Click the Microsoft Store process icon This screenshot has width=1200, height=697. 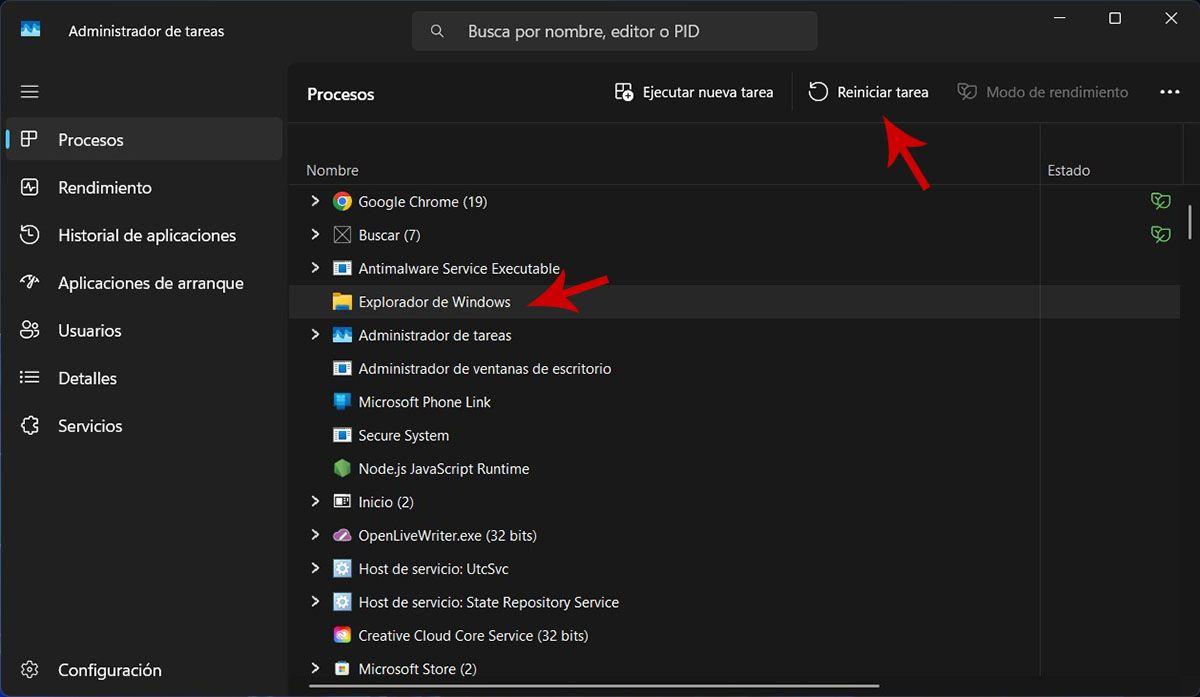[342, 669]
